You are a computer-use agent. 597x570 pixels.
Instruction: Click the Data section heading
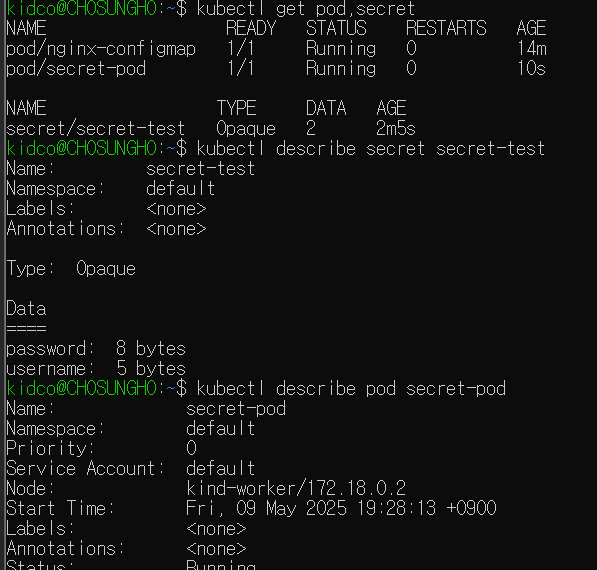pyautogui.click(x=26, y=308)
